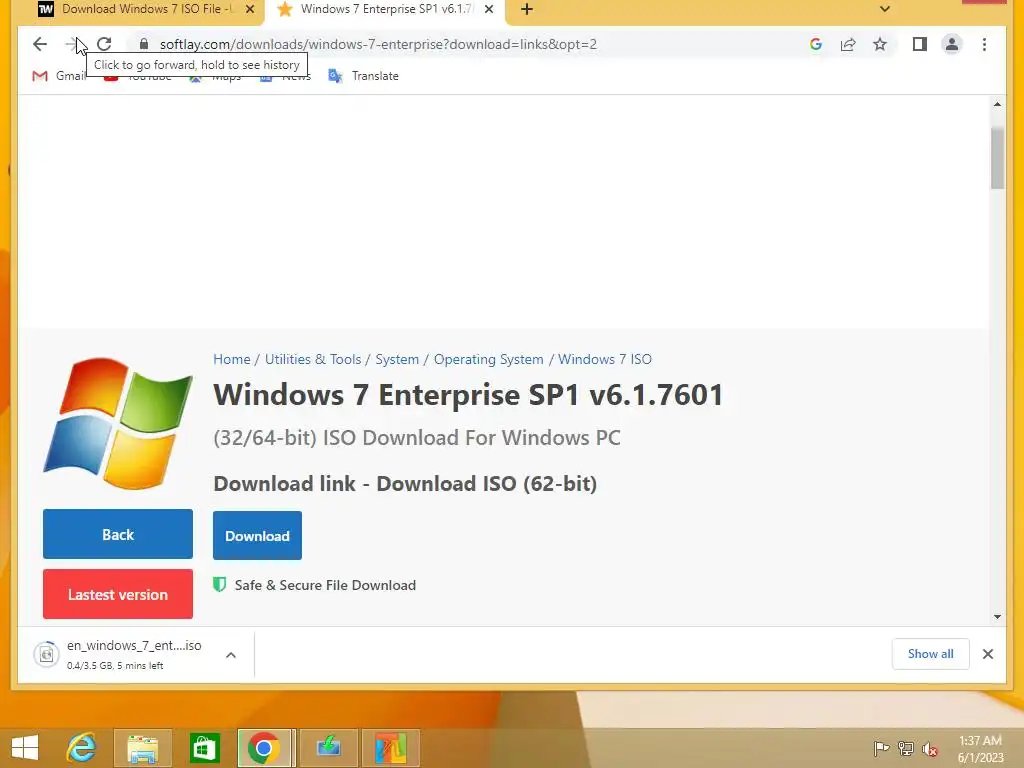The width and height of the screenshot is (1024, 768).
Task: Click the Chrome taskbar icon
Action: (x=264, y=748)
